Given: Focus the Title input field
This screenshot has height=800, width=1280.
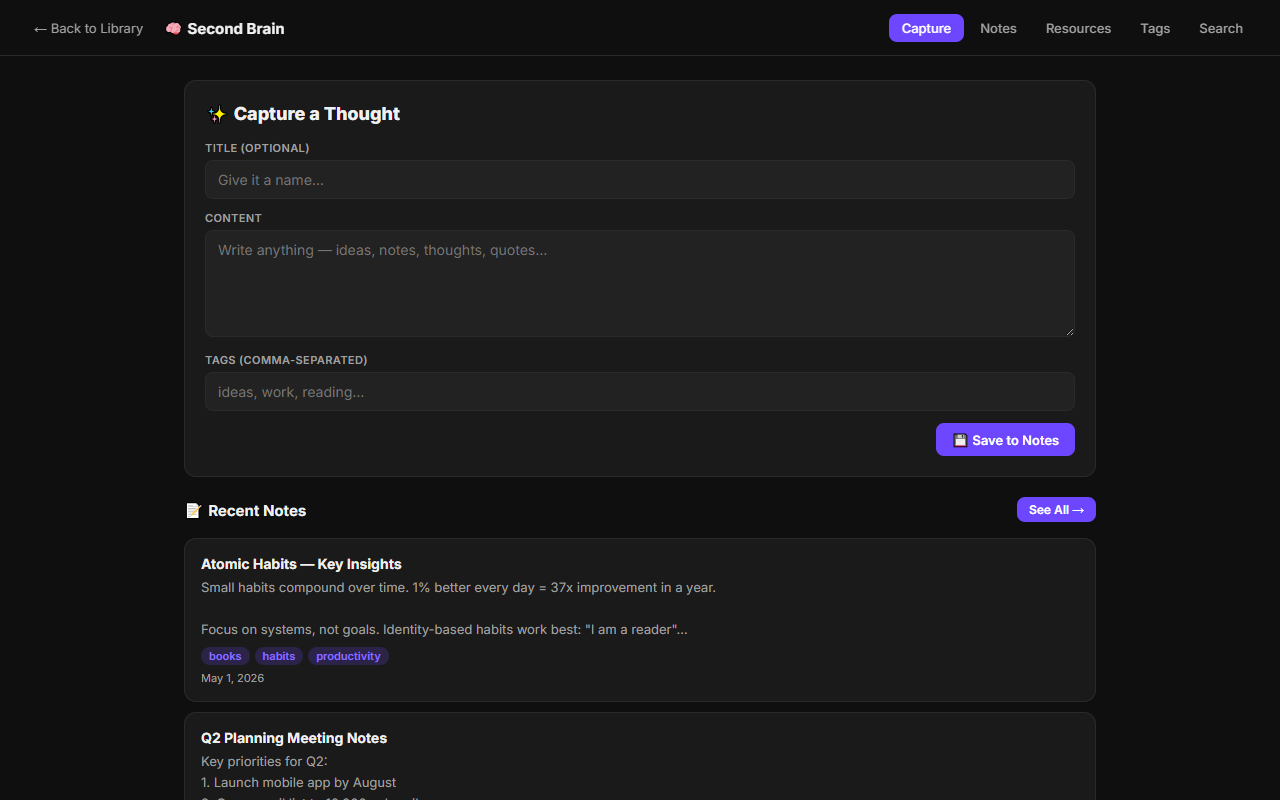Looking at the screenshot, I should (x=640, y=180).
